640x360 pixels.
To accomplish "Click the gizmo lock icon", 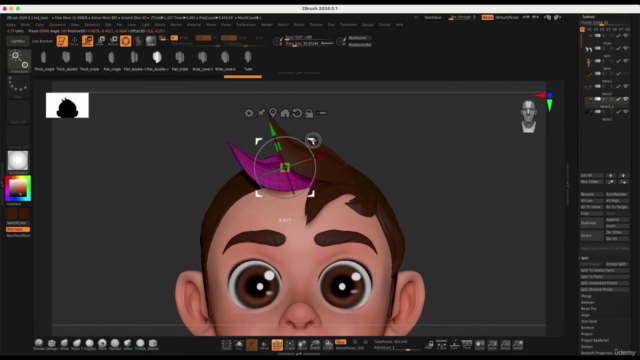I will click(x=309, y=113).
